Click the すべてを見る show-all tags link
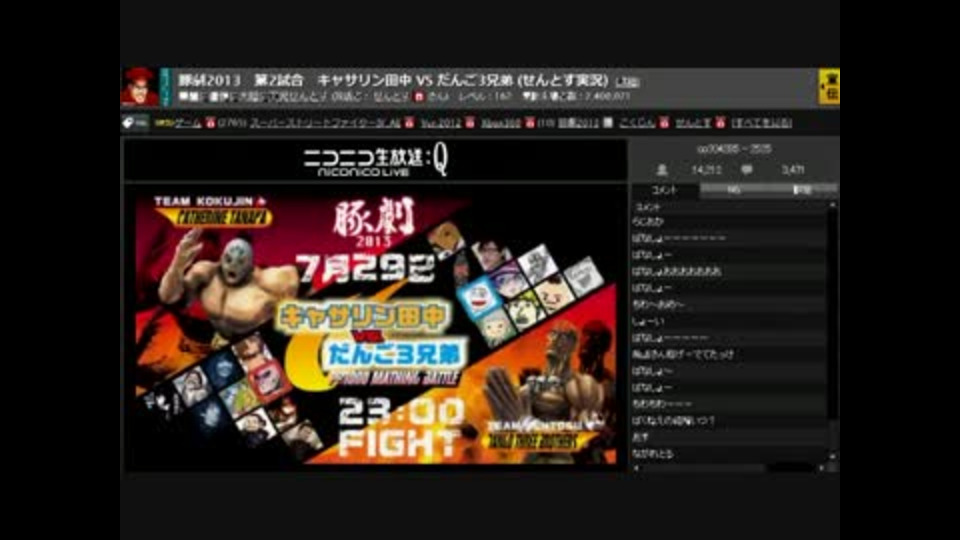 click(x=762, y=123)
